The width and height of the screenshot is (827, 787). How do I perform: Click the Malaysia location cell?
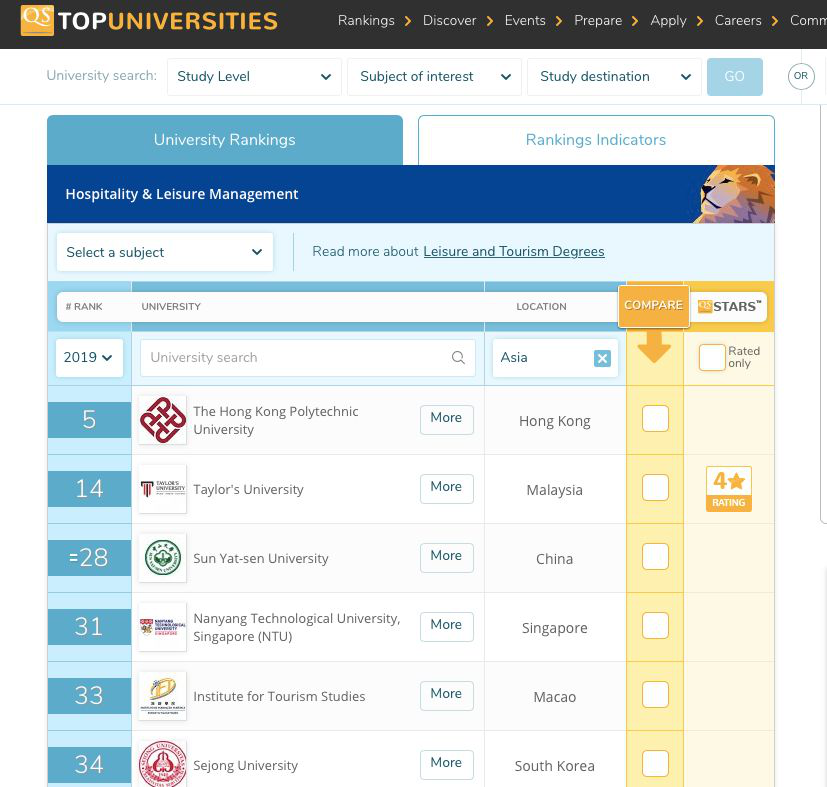[x=554, y=490]
